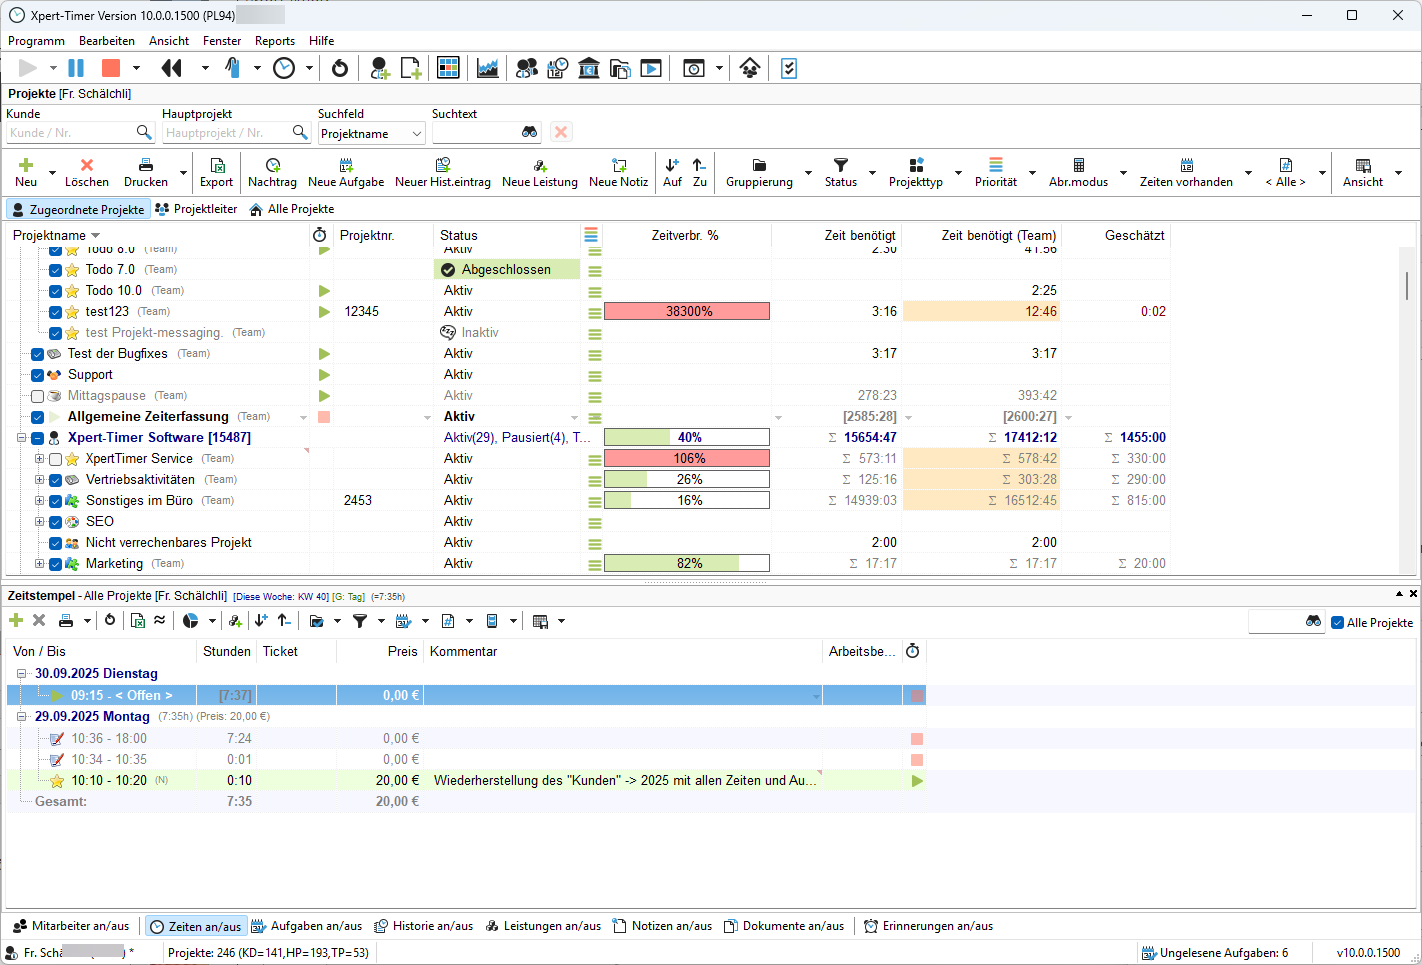The height and width of the screenshot is (965, 1422).
Task: Toggle the Support project checkbox
Action: [x=38, y=375]
